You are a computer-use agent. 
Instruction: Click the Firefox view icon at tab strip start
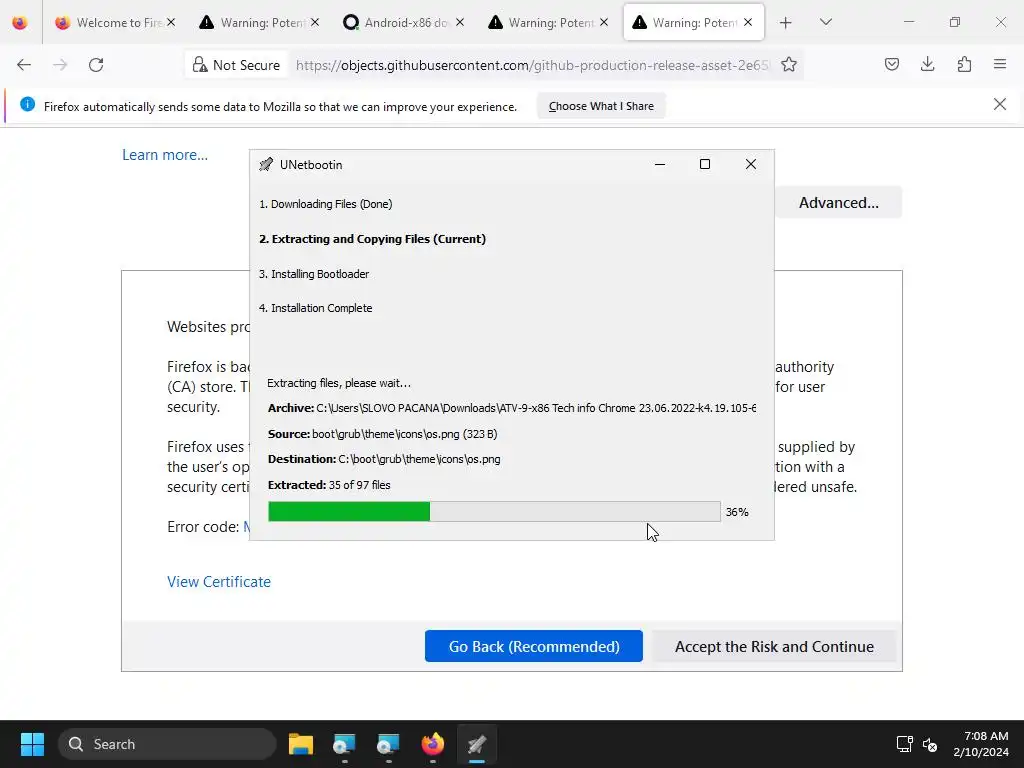[x=20, y=23]
